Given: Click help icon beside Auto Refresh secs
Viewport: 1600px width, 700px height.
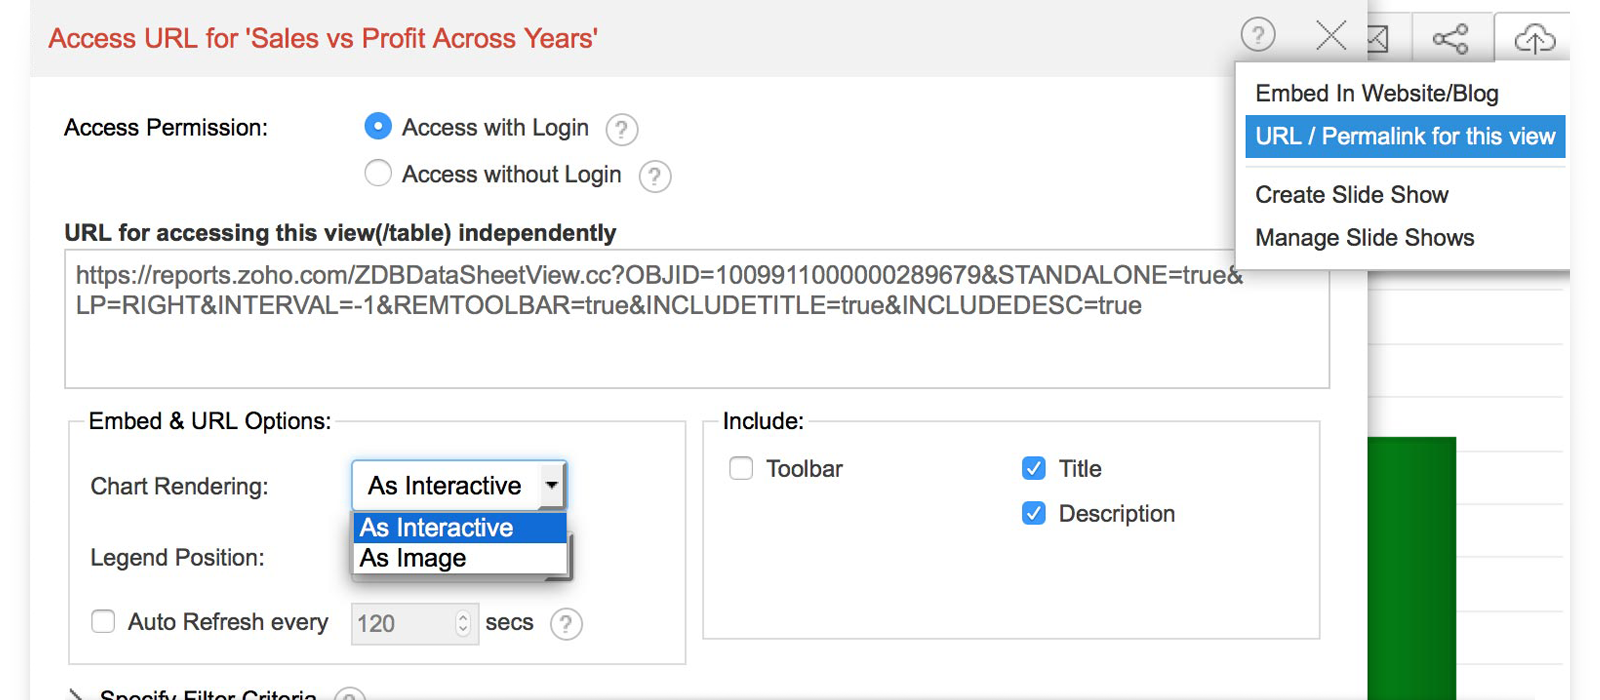Looking at the screenshot, I should click(x=566, y=624).
